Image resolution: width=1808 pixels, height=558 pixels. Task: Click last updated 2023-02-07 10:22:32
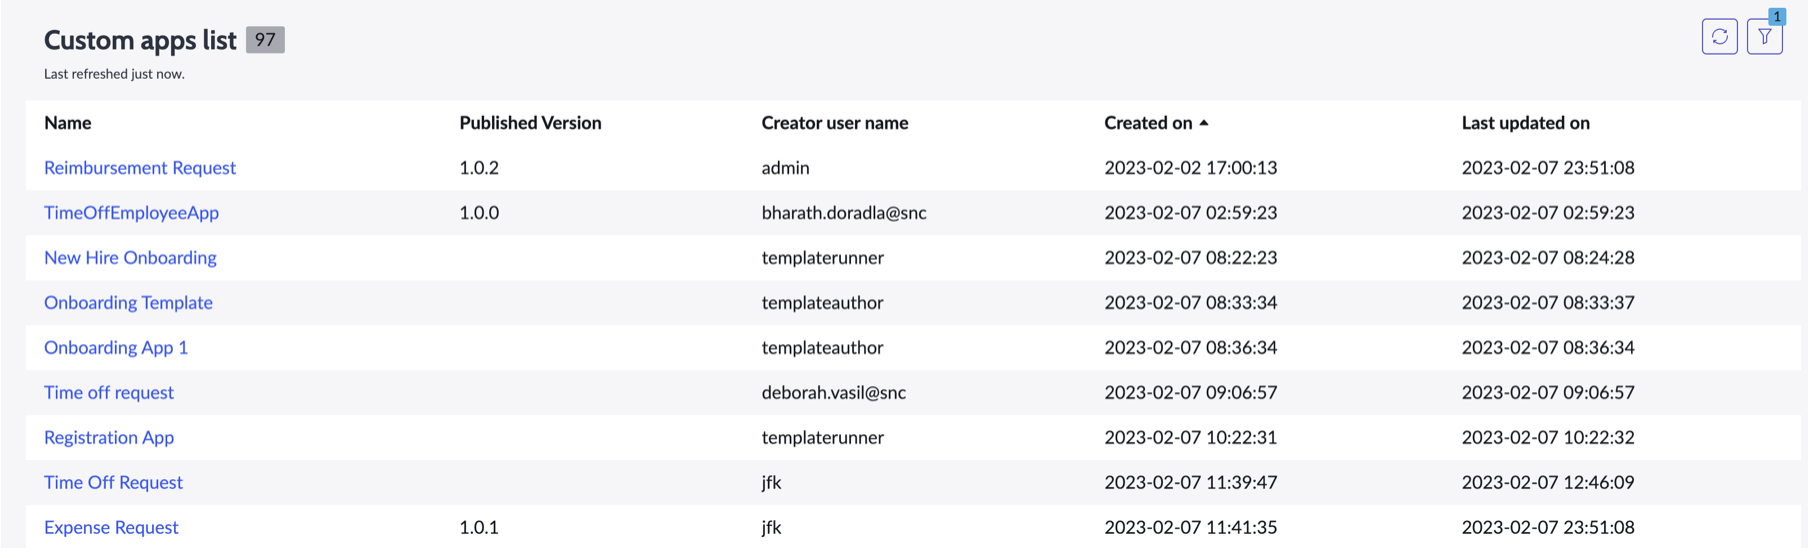[1548, 437]
